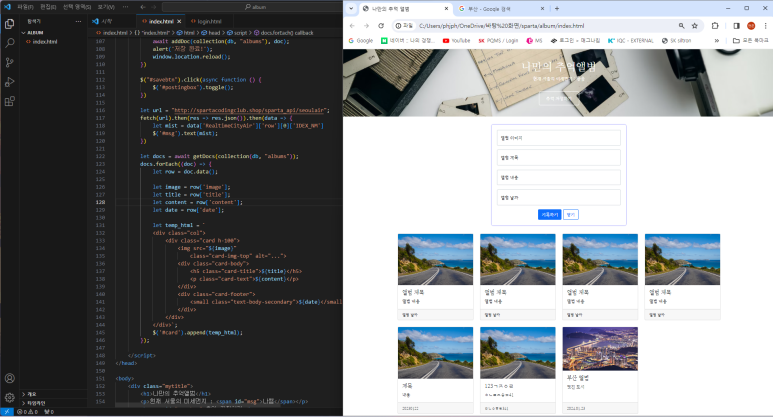The height and width of the screenshot is (417, 773).
Task: Go forward with the VS Code navigation arrow
Action: click(x=154, y=7)
